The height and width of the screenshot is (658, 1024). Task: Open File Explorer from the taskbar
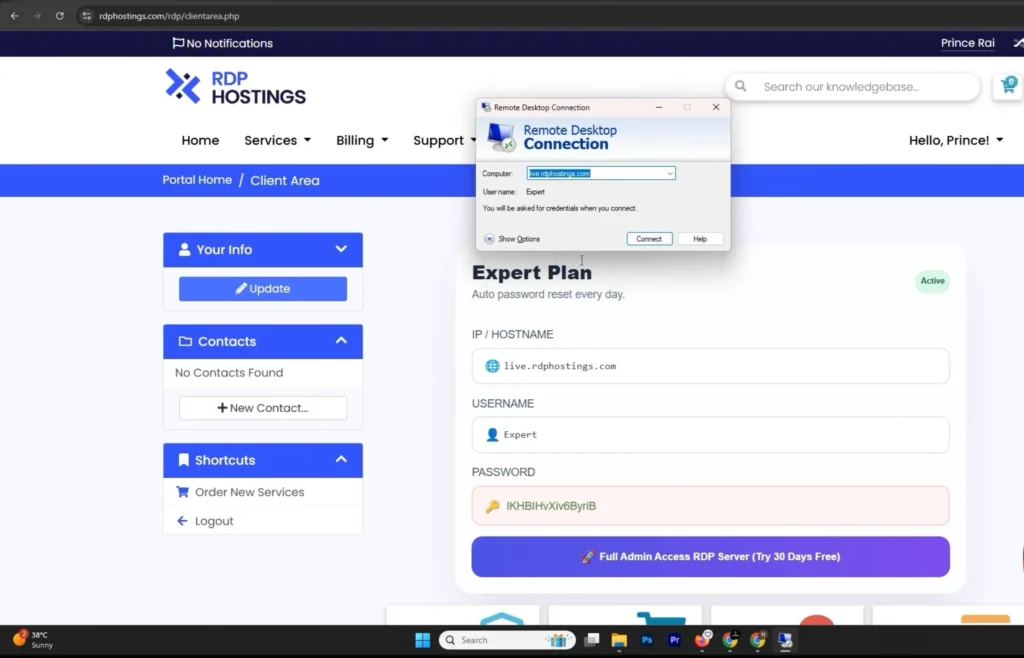619,640
